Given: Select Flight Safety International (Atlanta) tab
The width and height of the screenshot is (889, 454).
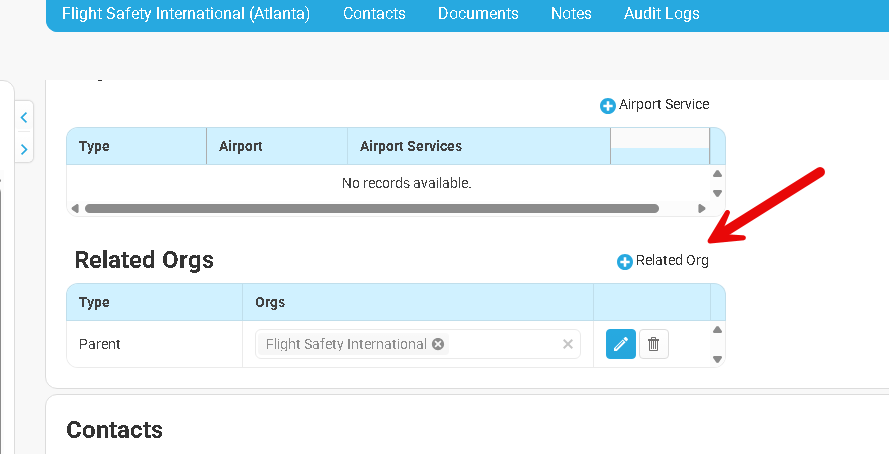Looking at the screenshot, I should pyautogui.click(x=186, y=14).
